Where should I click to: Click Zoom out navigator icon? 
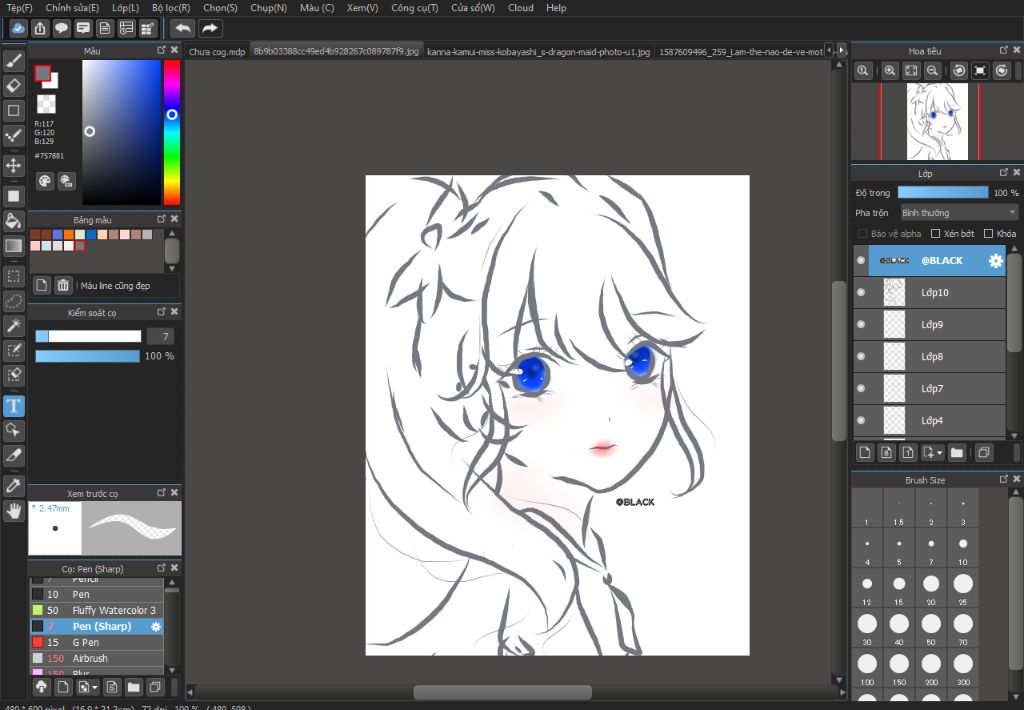(933, 71)
